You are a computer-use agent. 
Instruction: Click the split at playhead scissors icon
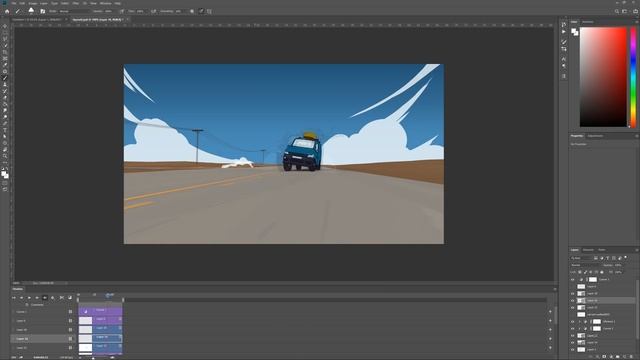62,298
